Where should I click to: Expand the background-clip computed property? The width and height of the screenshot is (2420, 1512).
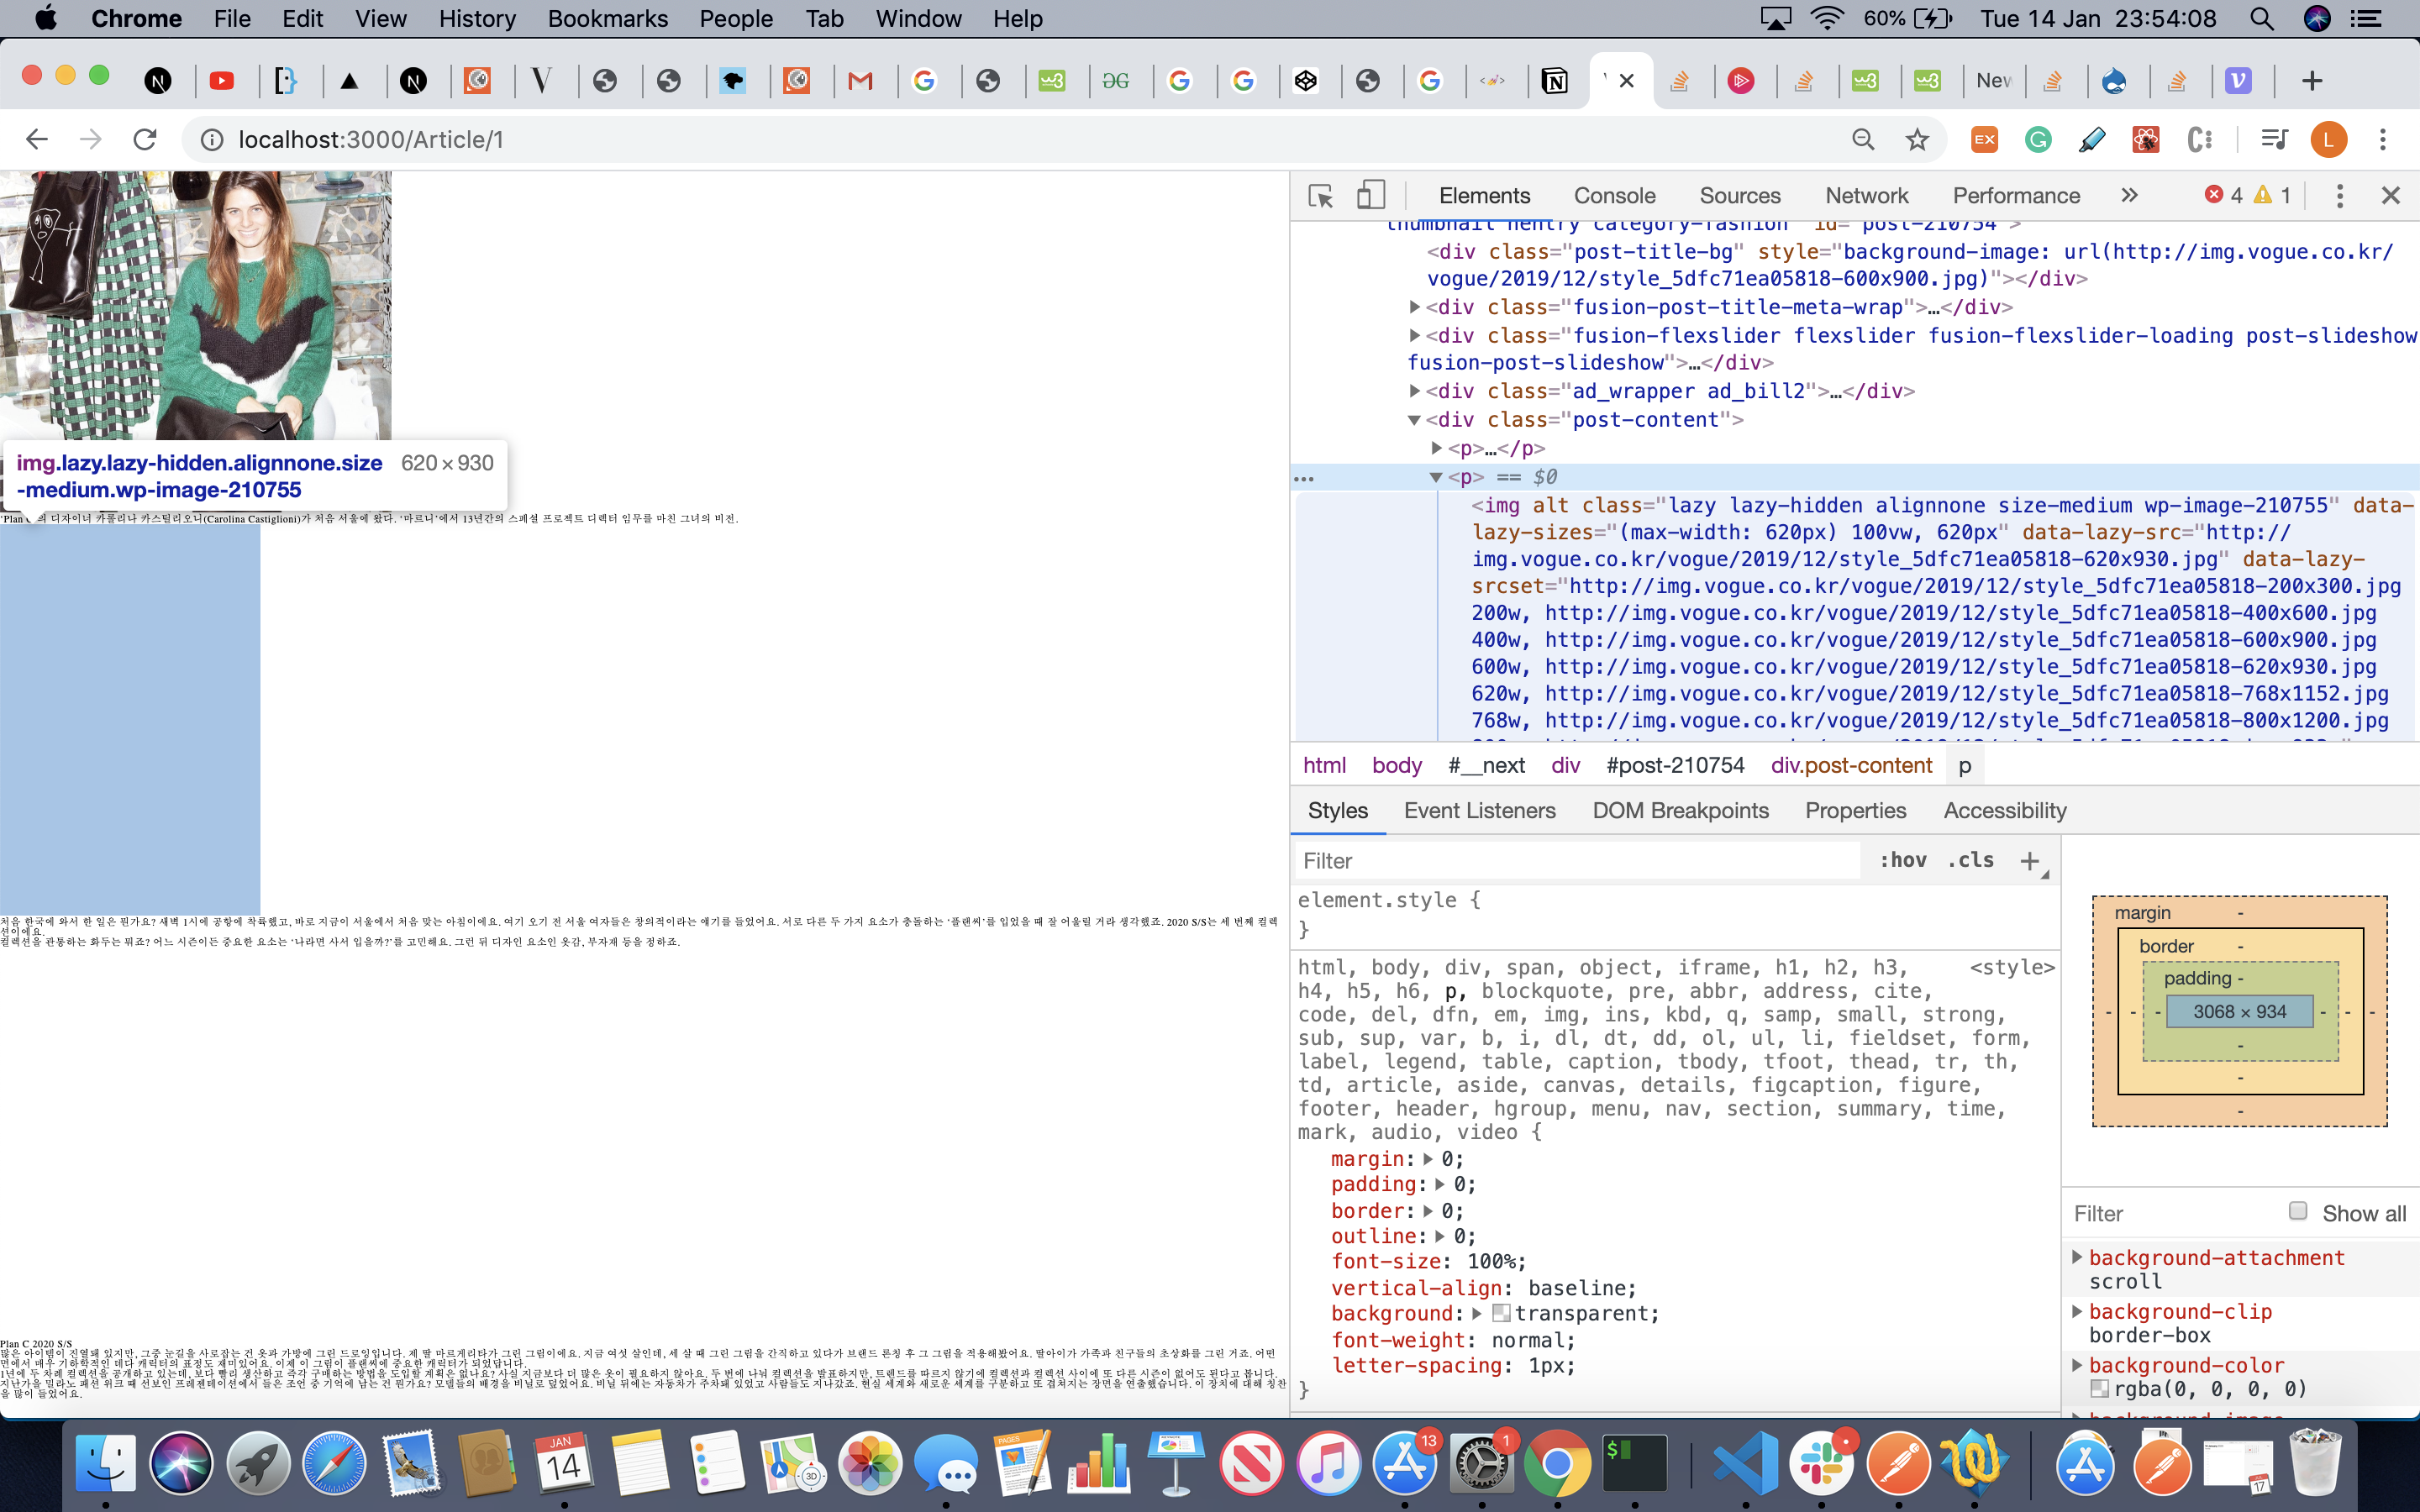click(x=2077, y=1311)
